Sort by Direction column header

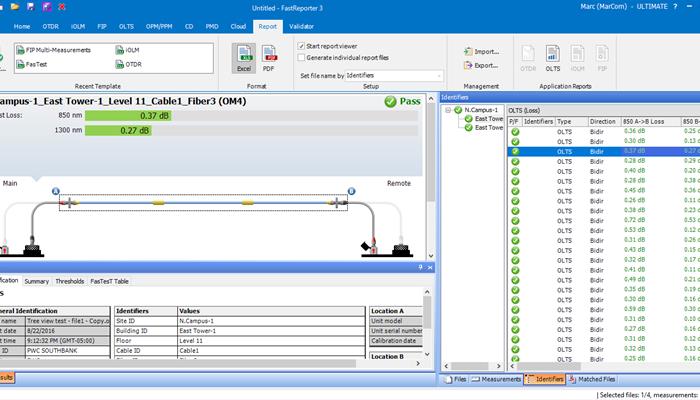click(x=602, y=121)
